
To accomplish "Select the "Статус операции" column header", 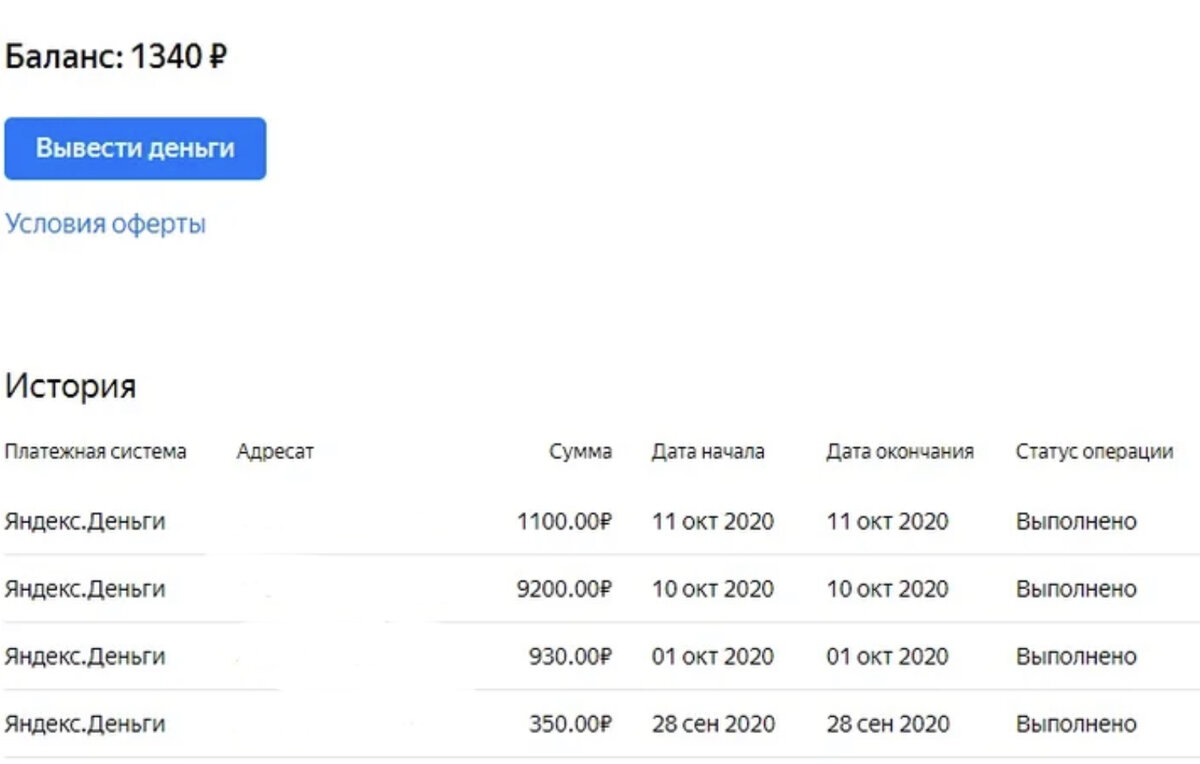I will tap(1094, 451).
